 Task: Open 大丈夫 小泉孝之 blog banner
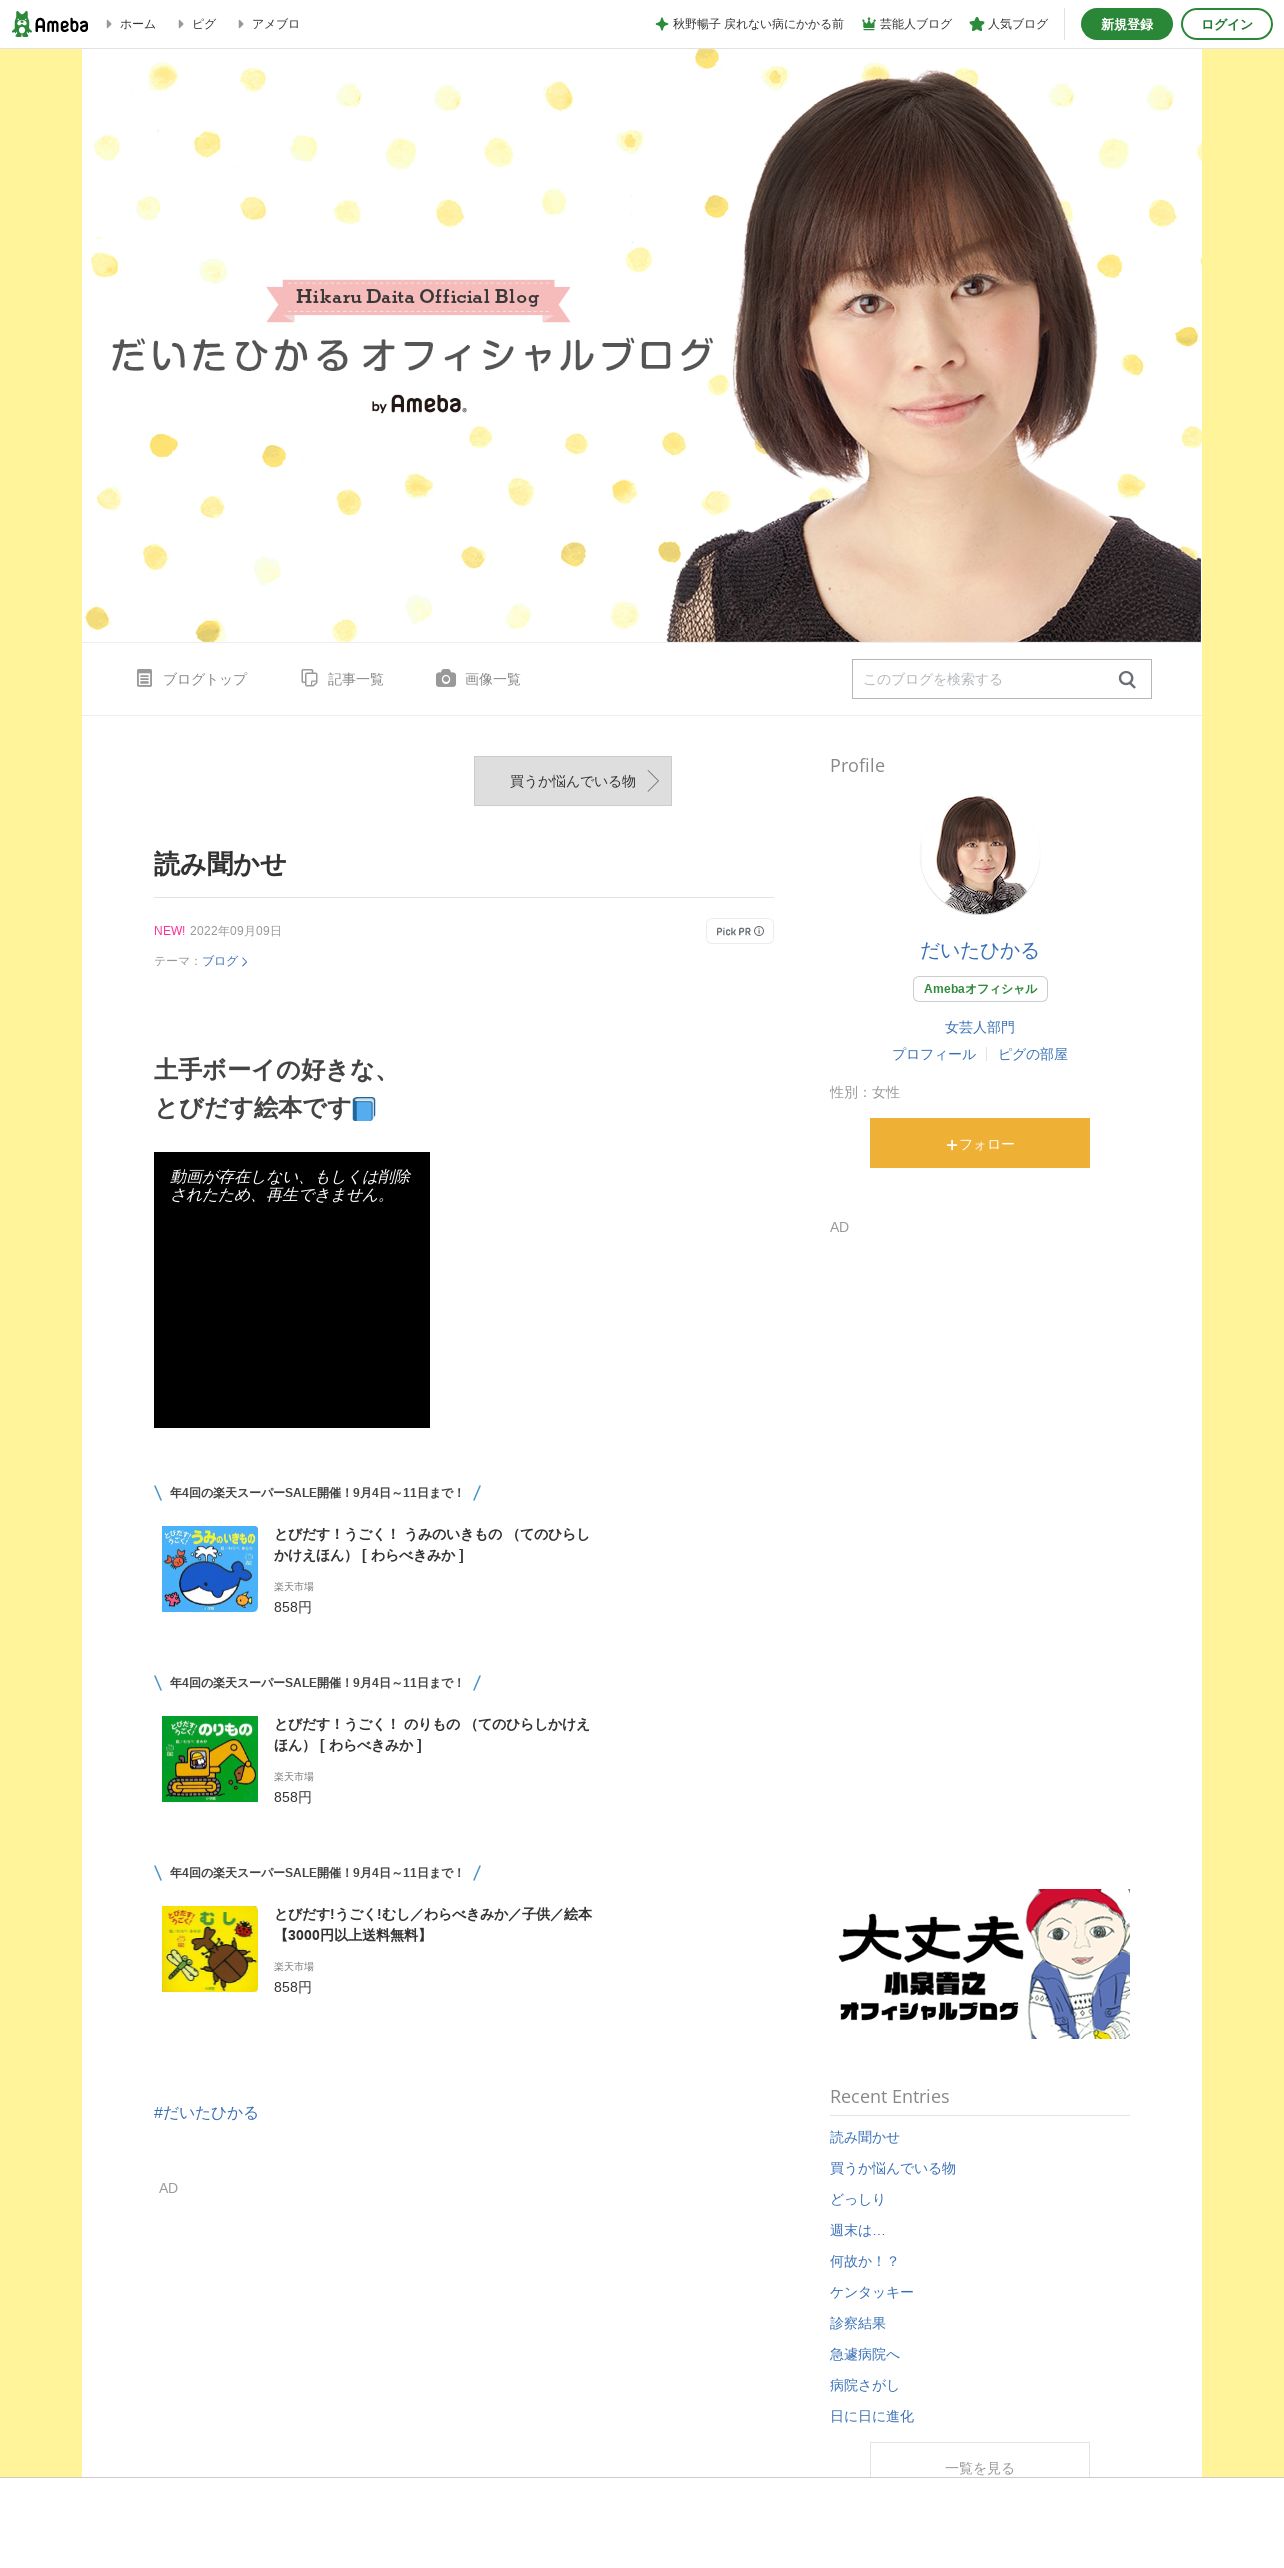click(x=980, y=1964)
